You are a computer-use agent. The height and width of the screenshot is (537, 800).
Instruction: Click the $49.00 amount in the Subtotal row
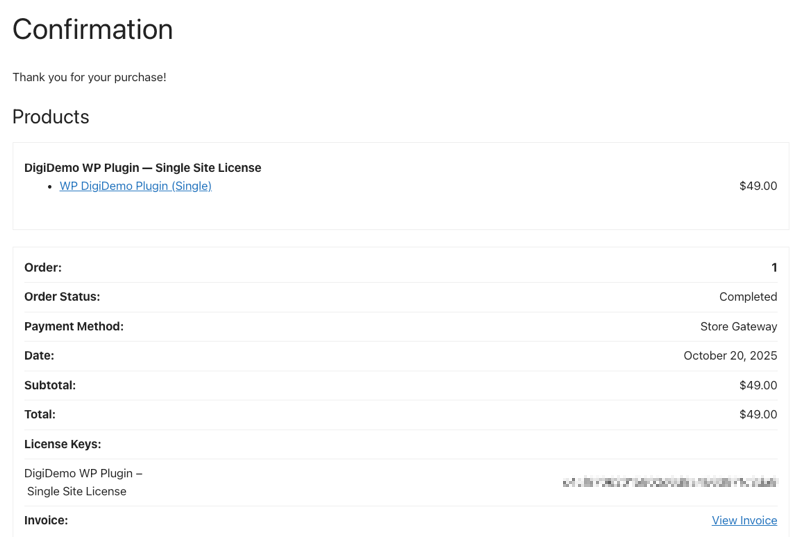click(x=757, y=385)
